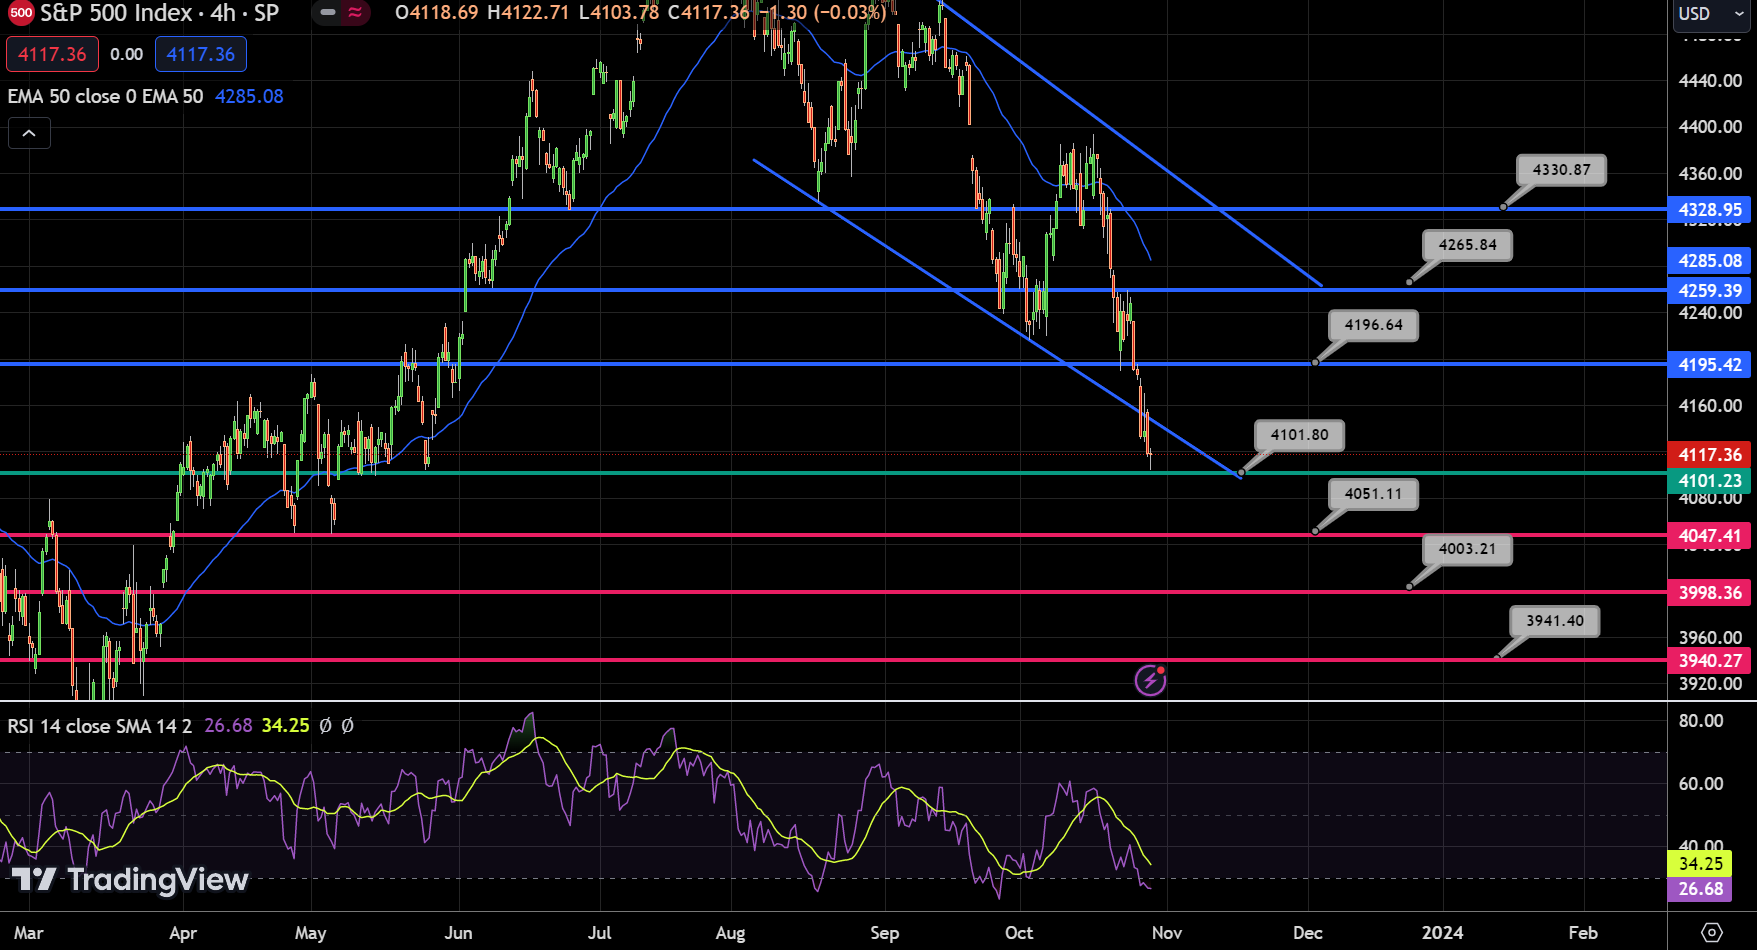Image resolution: width=1757 pixels, height=950 pixels.
Task: Click the TradingView logo
Action: [130, 879]
